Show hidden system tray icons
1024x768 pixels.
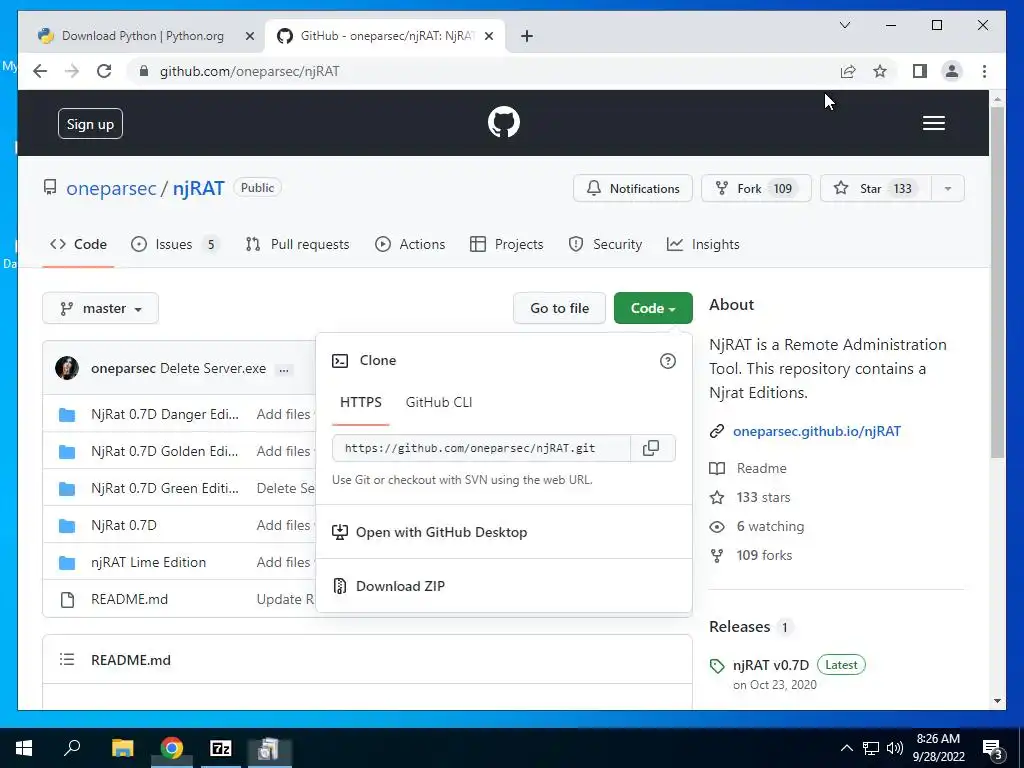pyautogui.click(x=846, y=748)
